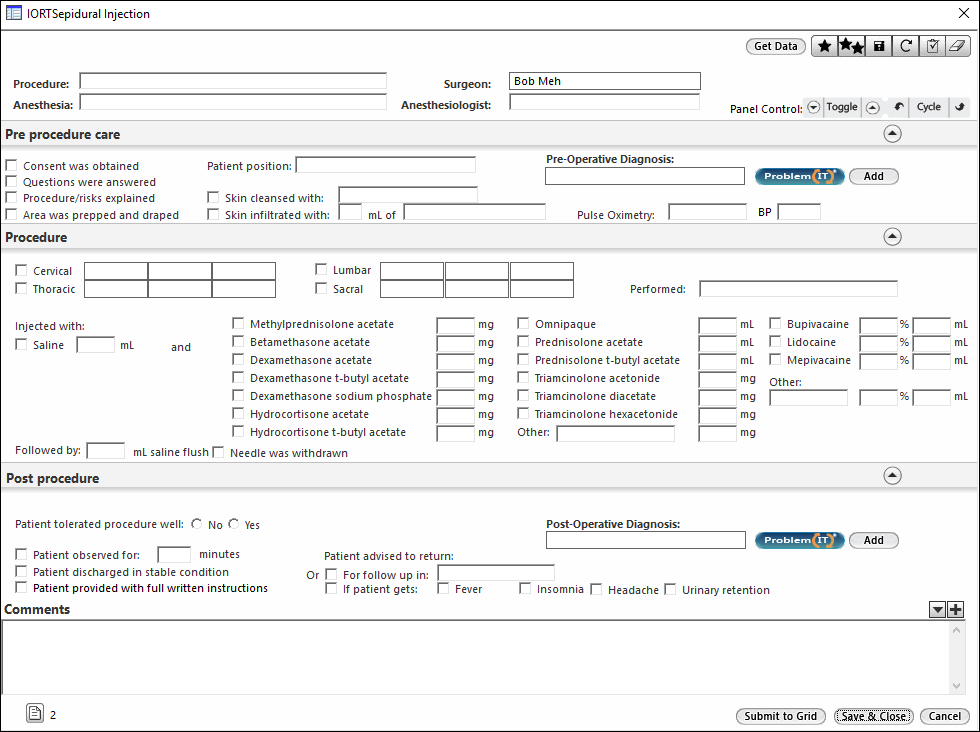Click ProblemIT beside Pre-Operative Diagnosis
This screenshot has height=732, width=980.
click(x=800, y=176)
